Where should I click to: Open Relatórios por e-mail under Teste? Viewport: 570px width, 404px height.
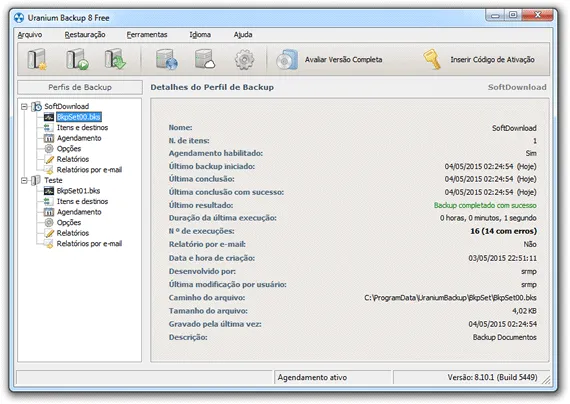click(x=89, y=244)
